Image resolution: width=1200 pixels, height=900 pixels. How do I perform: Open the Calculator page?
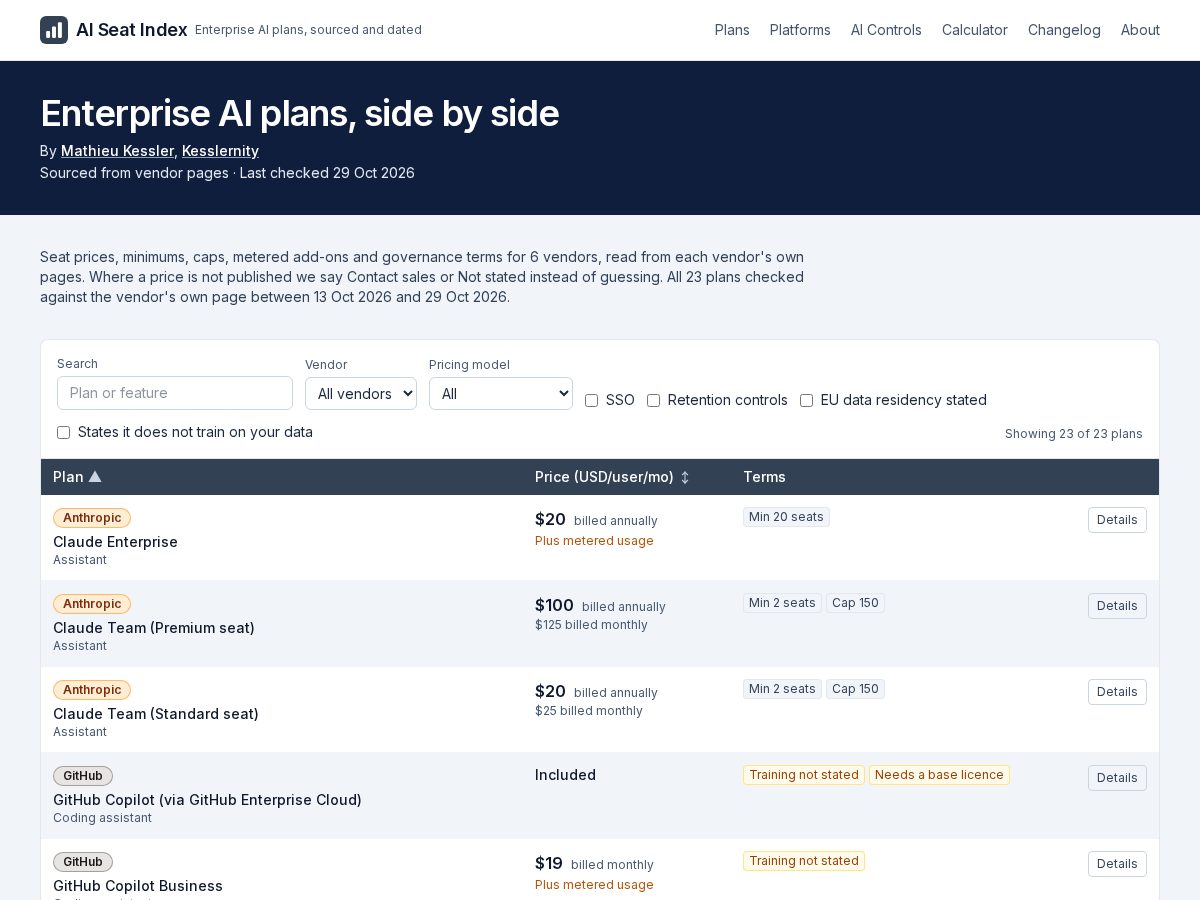(x=975, y=30)
